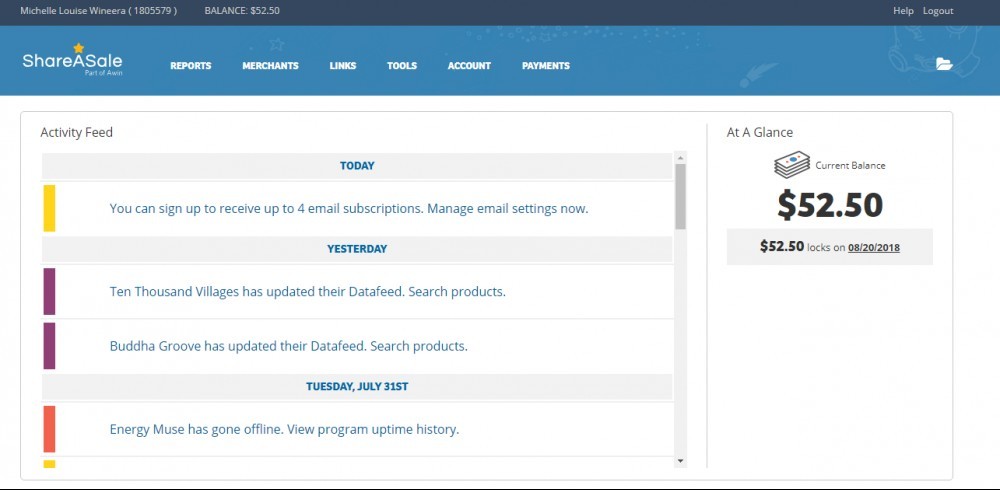Click the red marker beside Energy Muse
1000x490 pixels.
49,429
